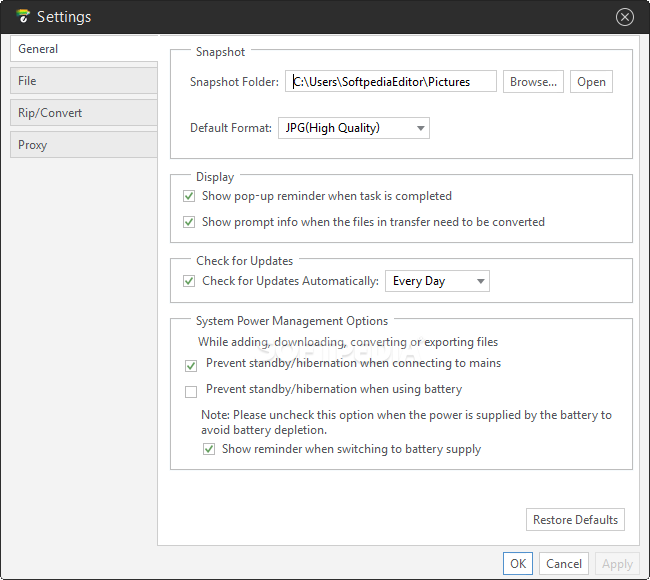Open the snapshot folder with Open button

click(591, 82)
